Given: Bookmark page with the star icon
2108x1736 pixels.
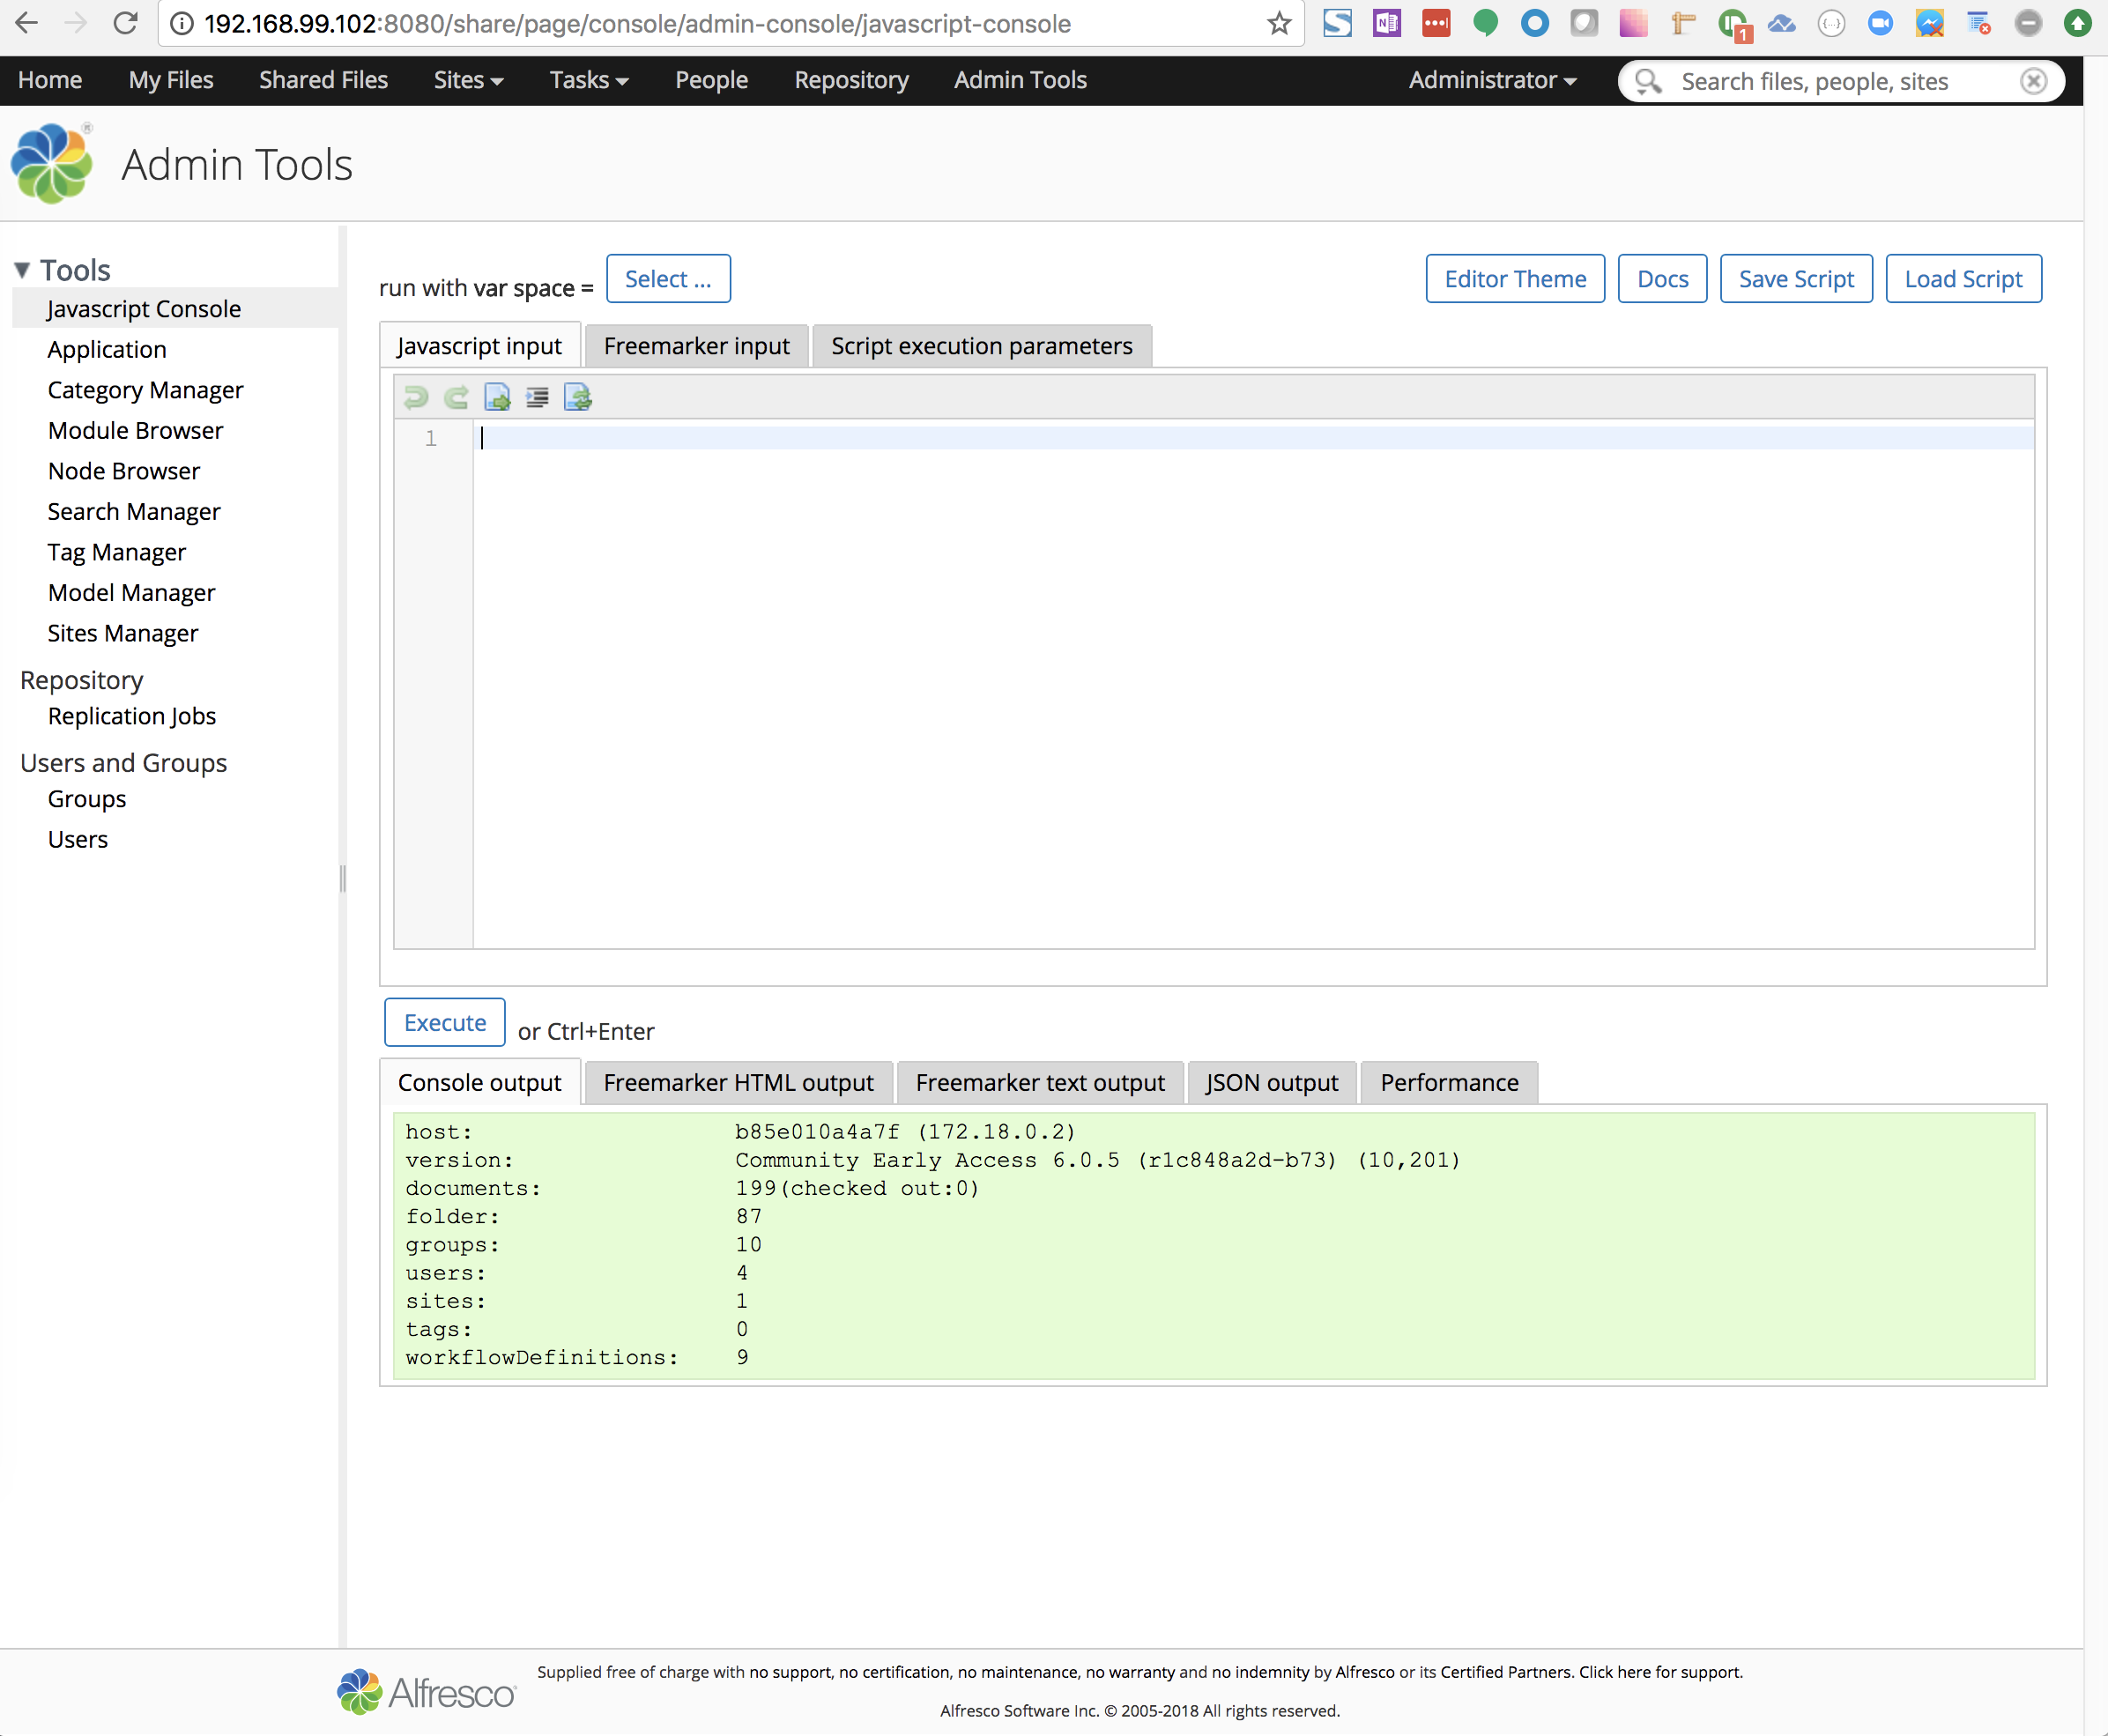Looking at the screenshot, I should (1279, 24).
